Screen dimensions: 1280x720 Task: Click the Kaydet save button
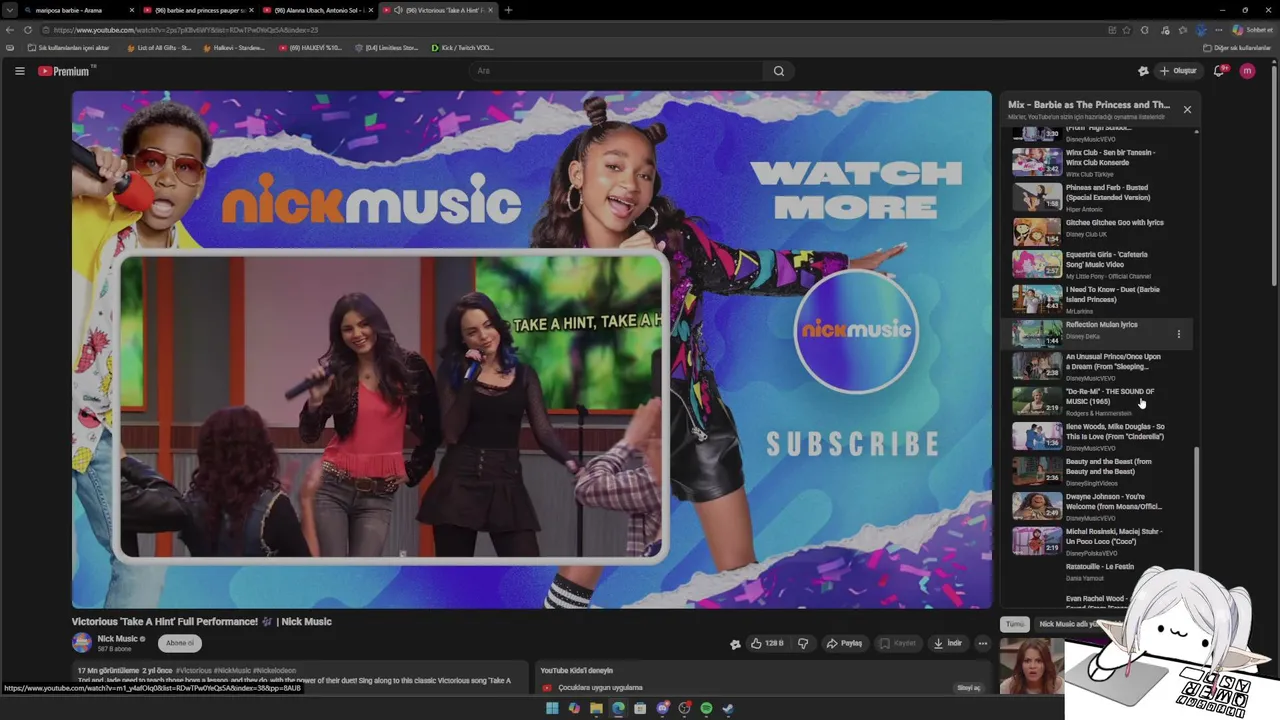tap(898, 644)
